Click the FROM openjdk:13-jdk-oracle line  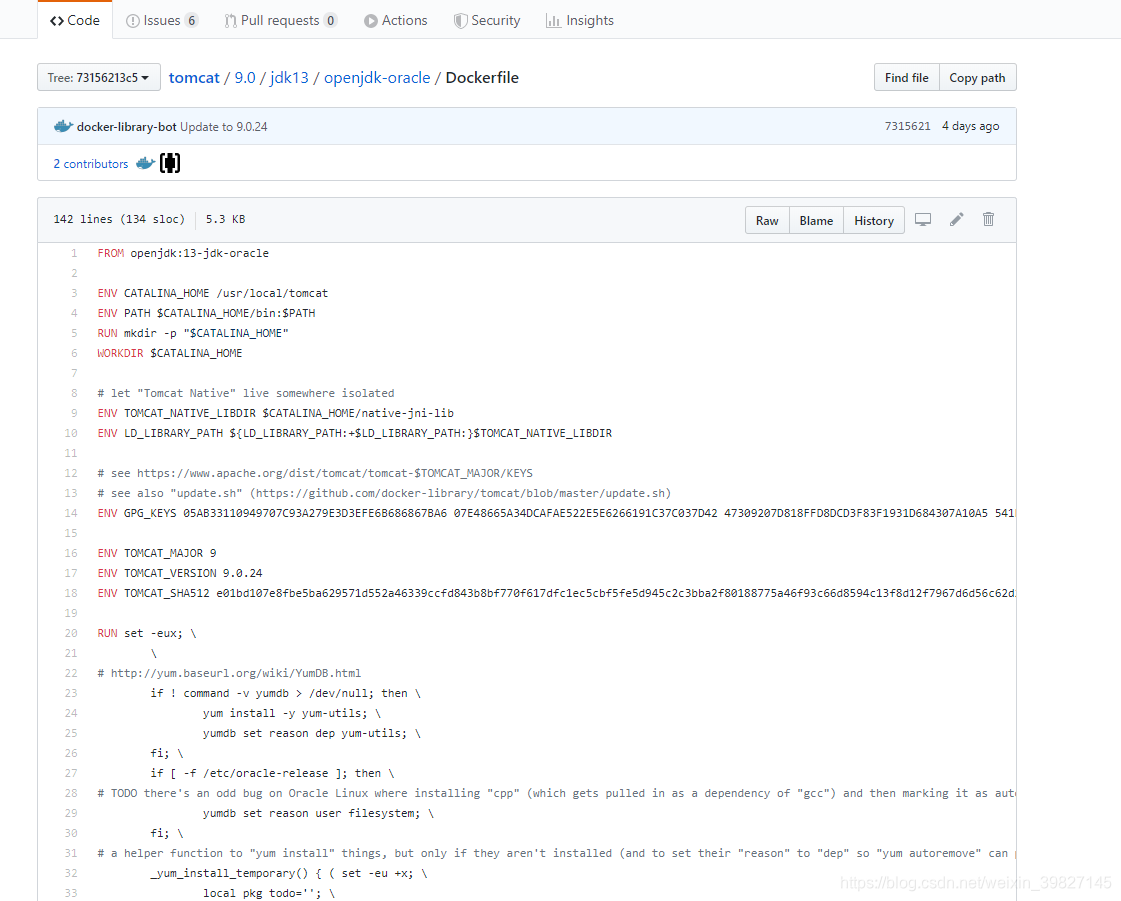[x=183, y=253]
